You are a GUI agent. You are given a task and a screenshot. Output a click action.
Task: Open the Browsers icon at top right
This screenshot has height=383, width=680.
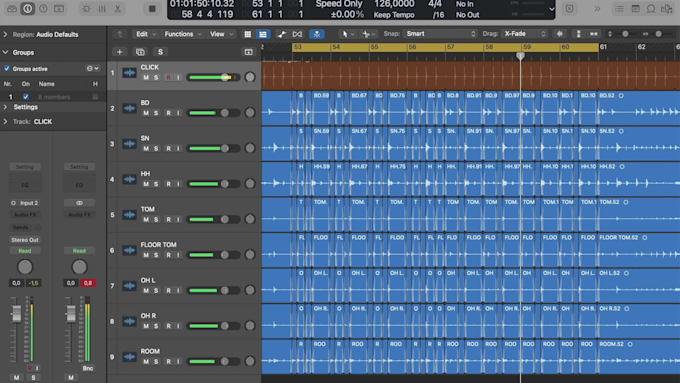coord(667,9)
